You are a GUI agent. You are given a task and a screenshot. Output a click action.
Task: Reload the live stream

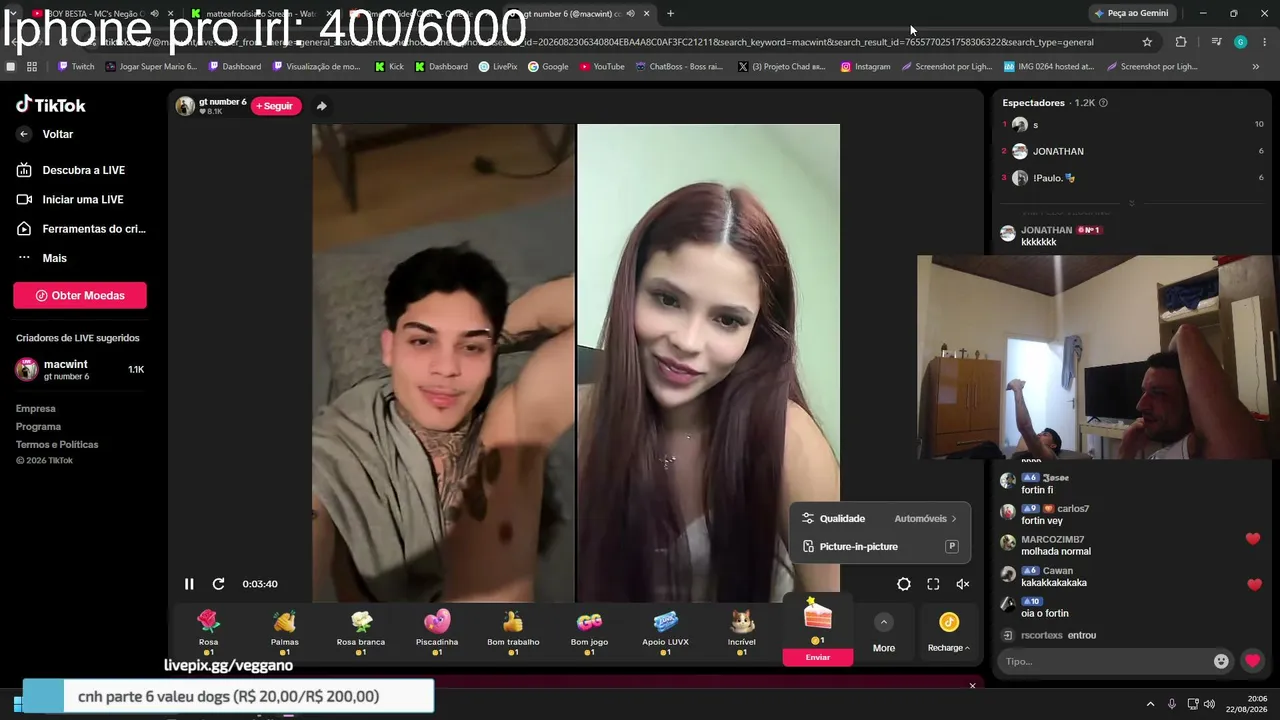(x=218, y=584)
